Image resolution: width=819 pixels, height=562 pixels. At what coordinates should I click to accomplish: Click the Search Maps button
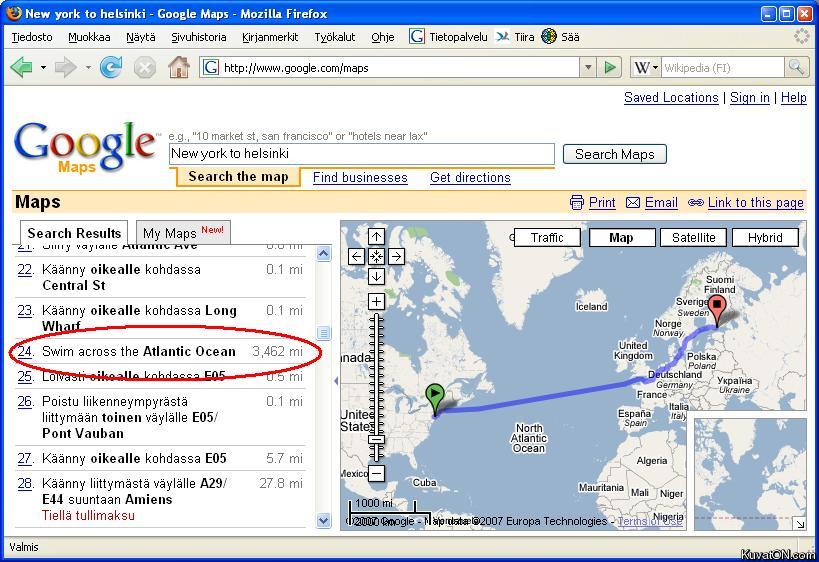pyautogui.click(x=615, y=154)
